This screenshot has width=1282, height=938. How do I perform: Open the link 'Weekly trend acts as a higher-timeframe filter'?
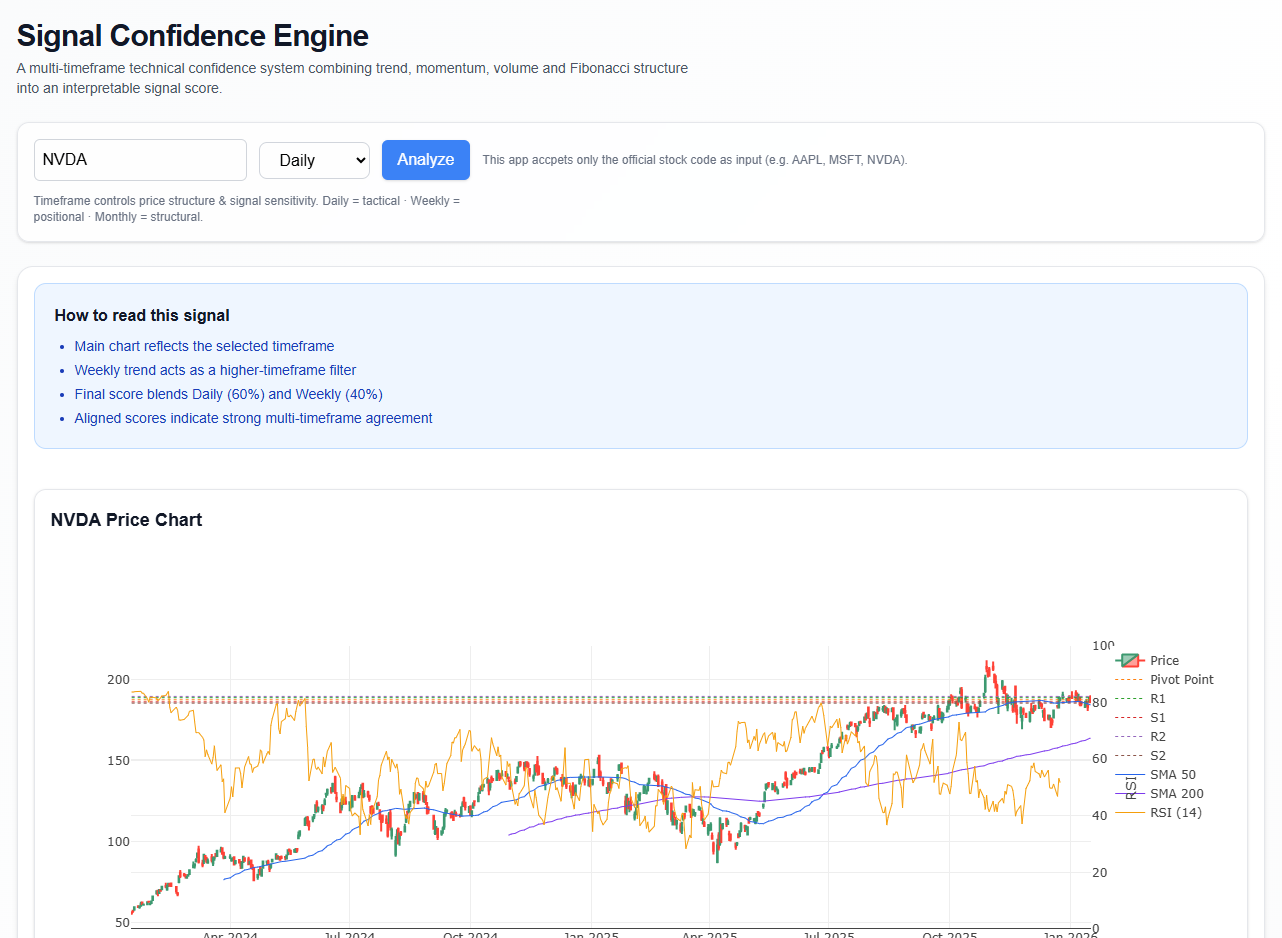point(215,370)
